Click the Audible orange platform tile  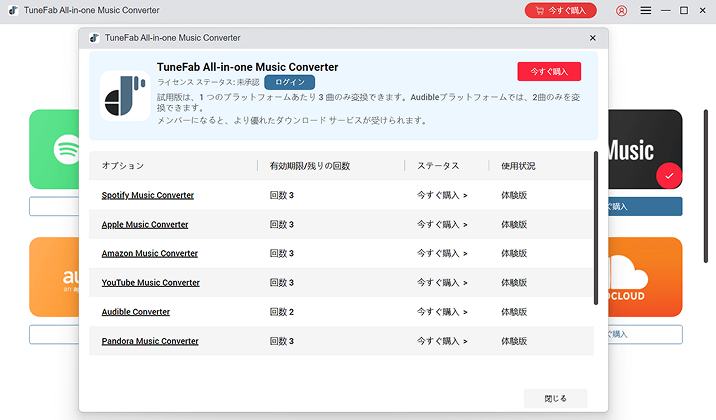click(53, 277)
